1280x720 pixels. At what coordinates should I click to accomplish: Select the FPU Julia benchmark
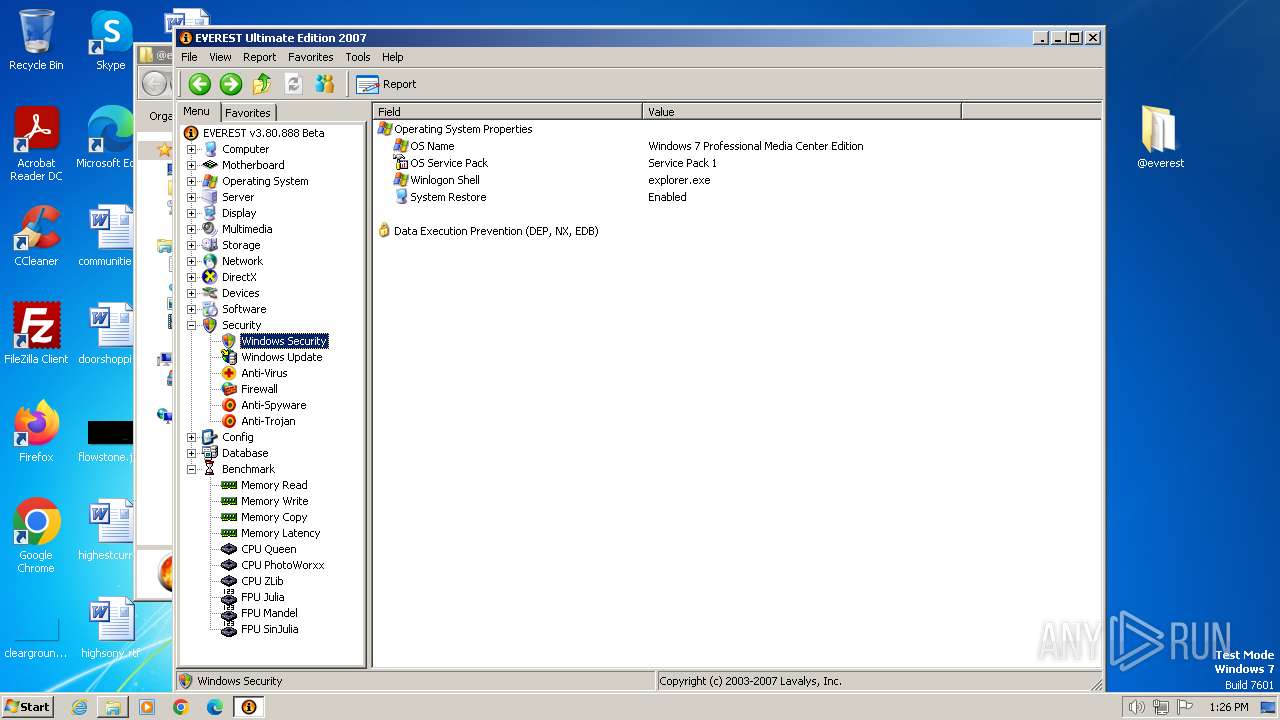click(262, 597)
